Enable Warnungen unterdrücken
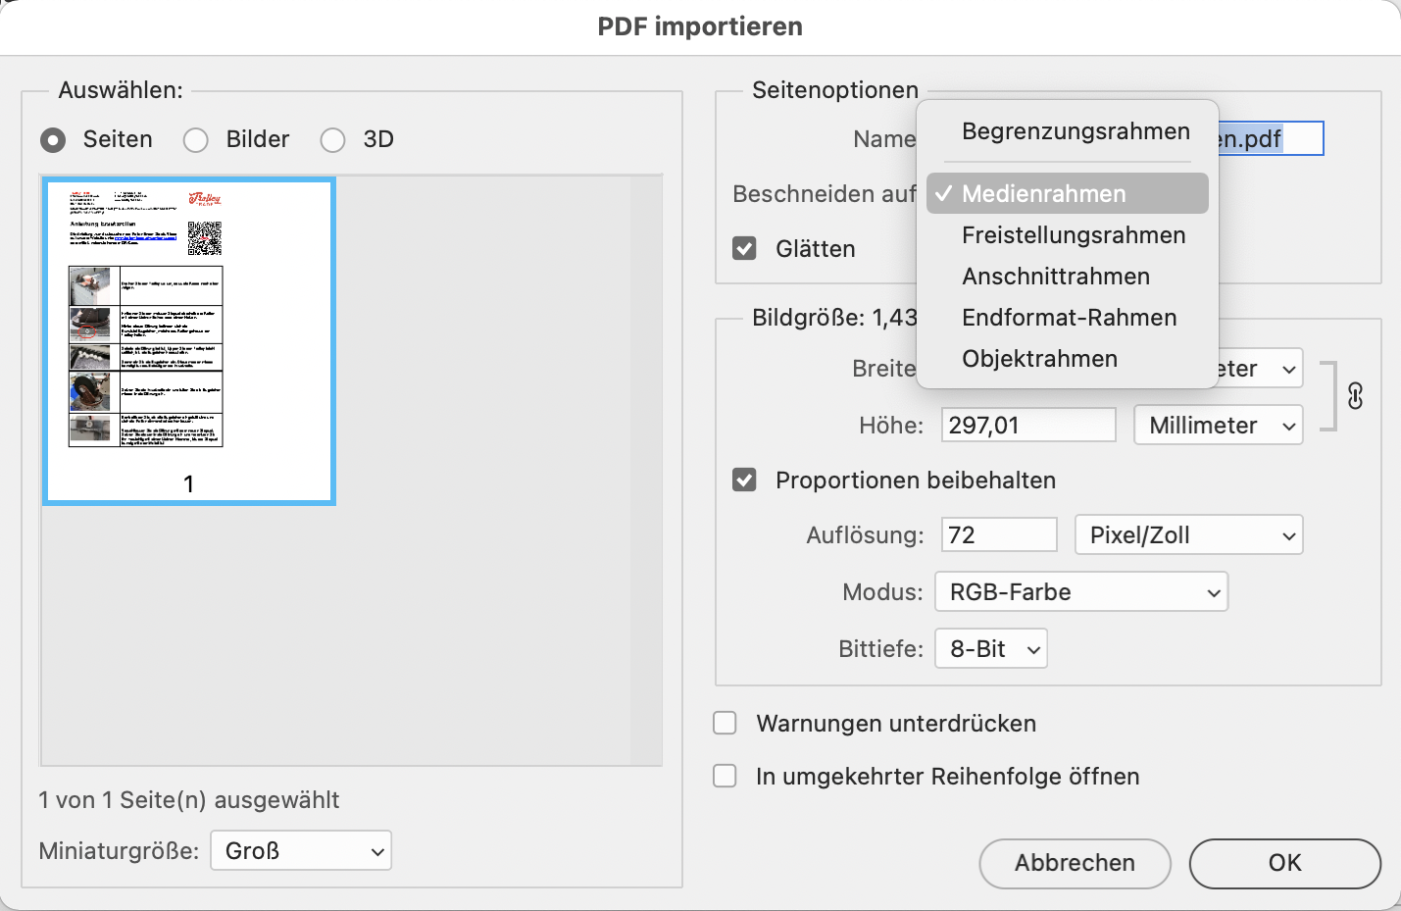1401x911 pixels. click(x=725, y=723)
